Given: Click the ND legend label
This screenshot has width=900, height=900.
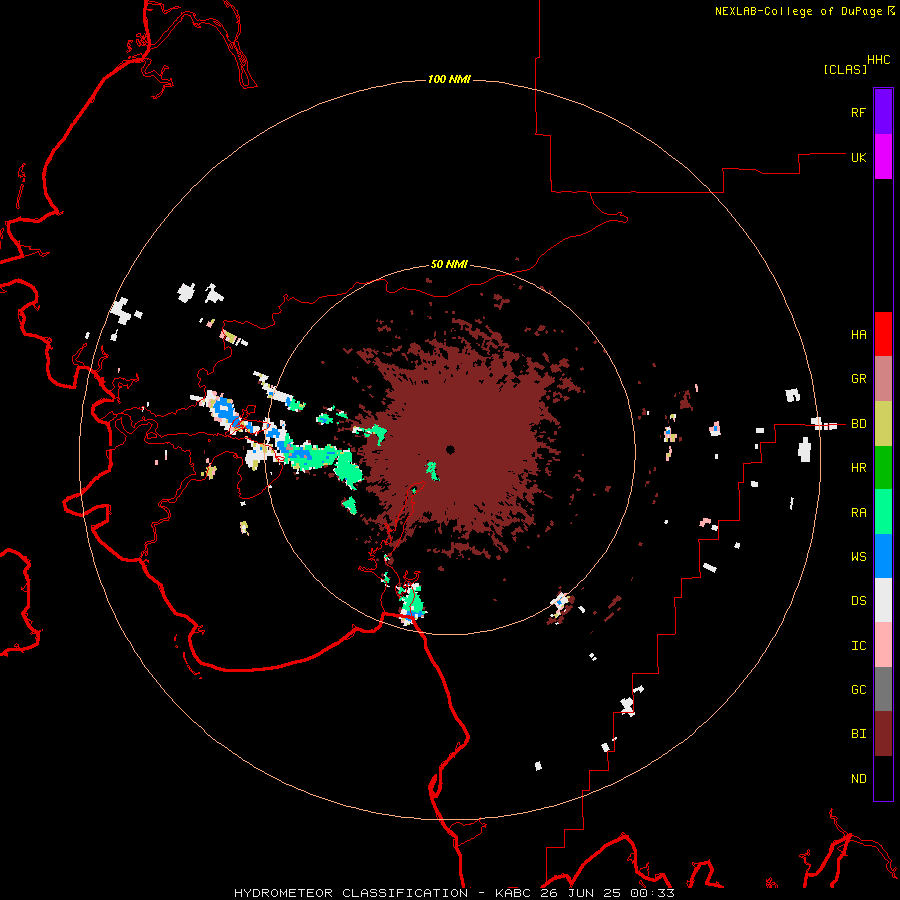Looking at the screenshot, I should (858, 778).
